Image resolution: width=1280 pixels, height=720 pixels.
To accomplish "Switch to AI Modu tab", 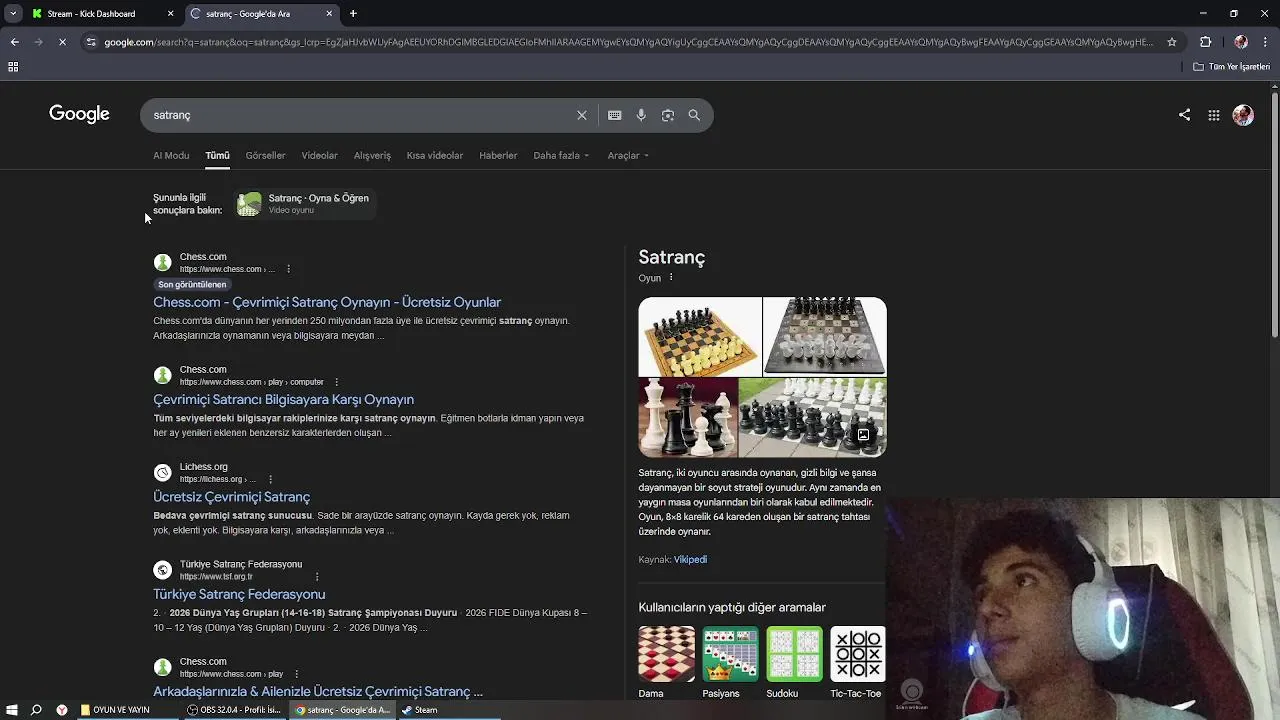I will click(171, 156).
